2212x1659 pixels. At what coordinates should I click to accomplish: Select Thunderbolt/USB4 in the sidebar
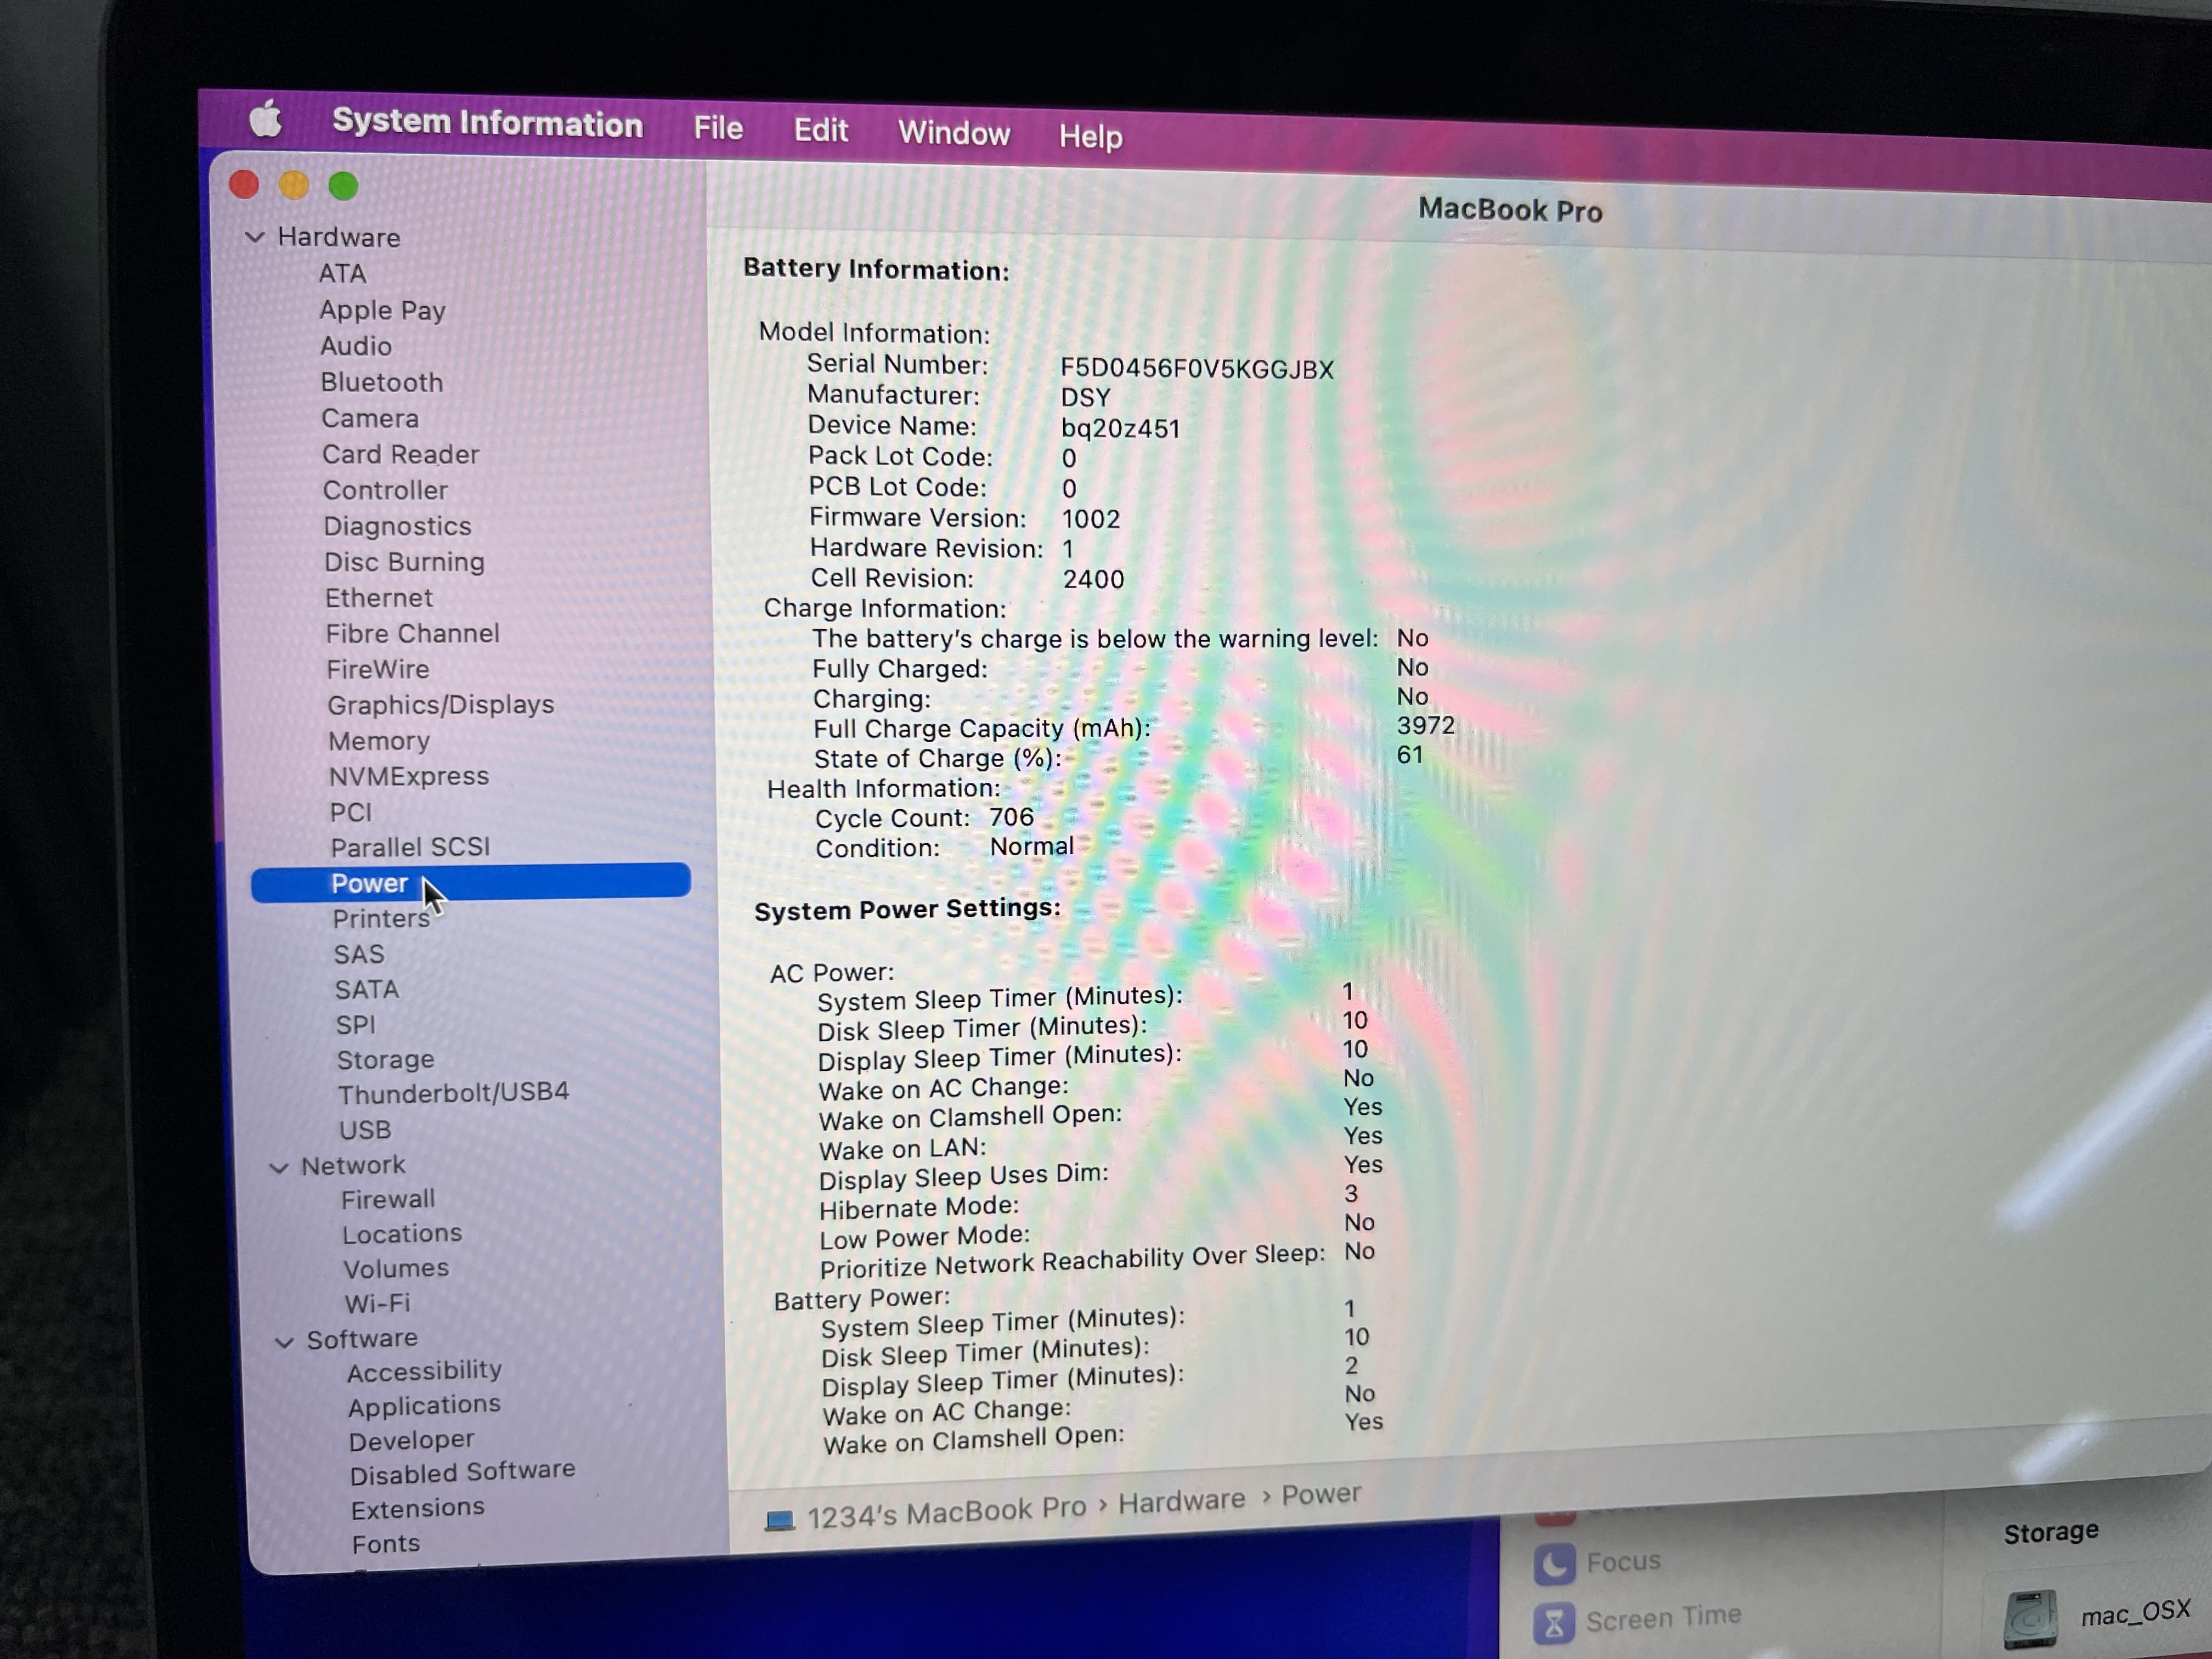[x=453, y=1093]
